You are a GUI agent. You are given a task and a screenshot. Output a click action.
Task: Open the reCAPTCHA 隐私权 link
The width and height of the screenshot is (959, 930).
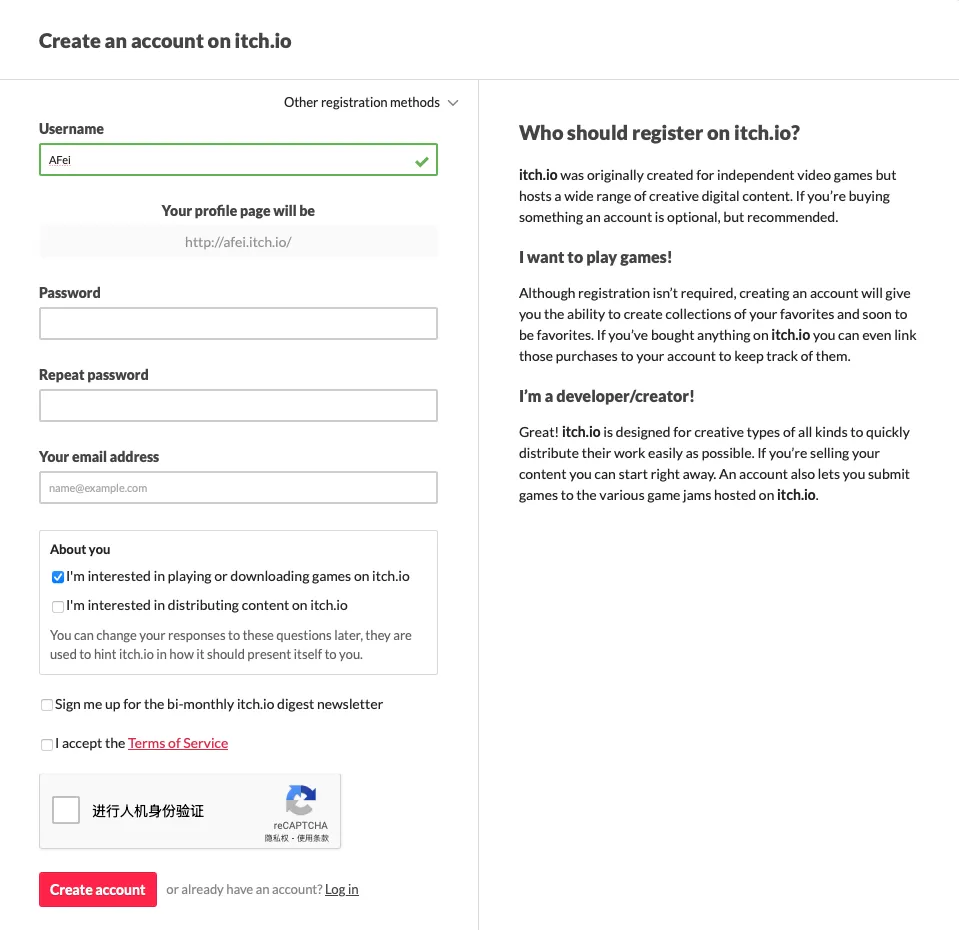click(276, 838)
